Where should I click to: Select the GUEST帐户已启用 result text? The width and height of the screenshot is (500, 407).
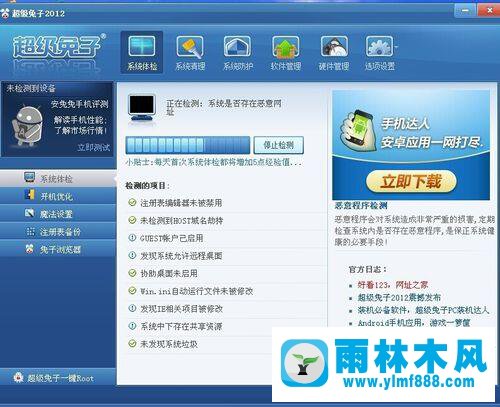(171, 238)
